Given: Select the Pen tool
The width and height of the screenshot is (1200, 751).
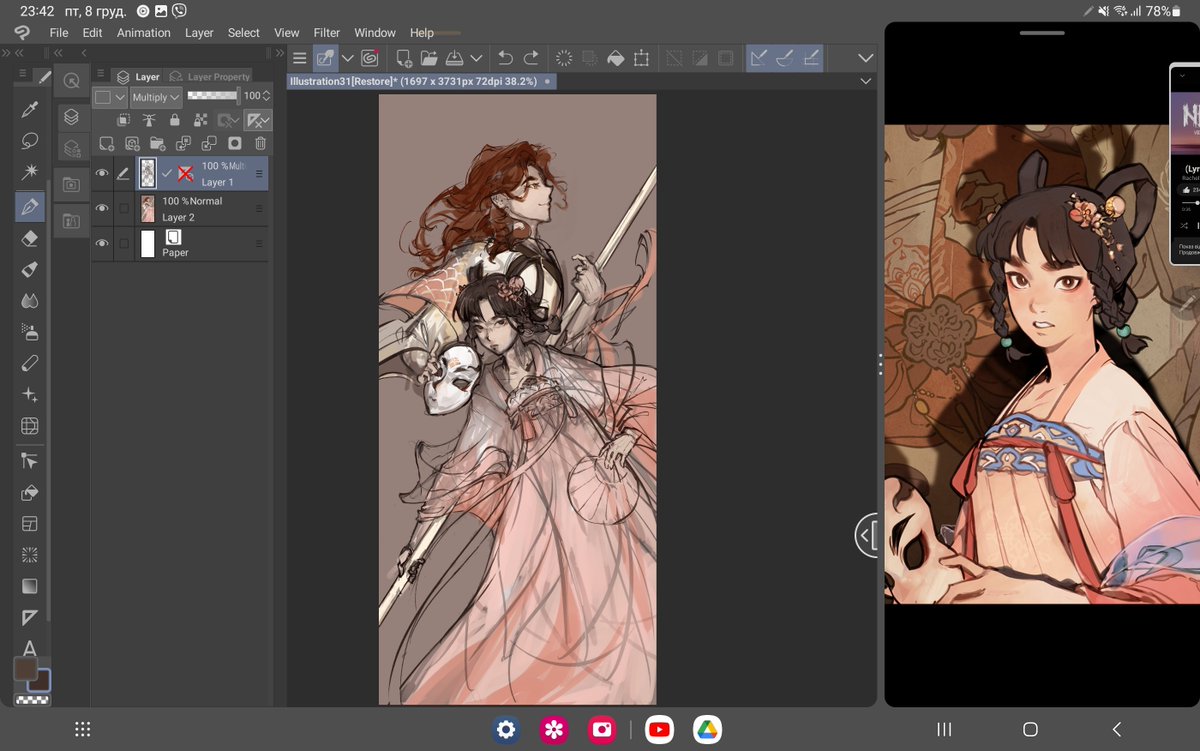Looking at the screenshot, I should (30, 207).
